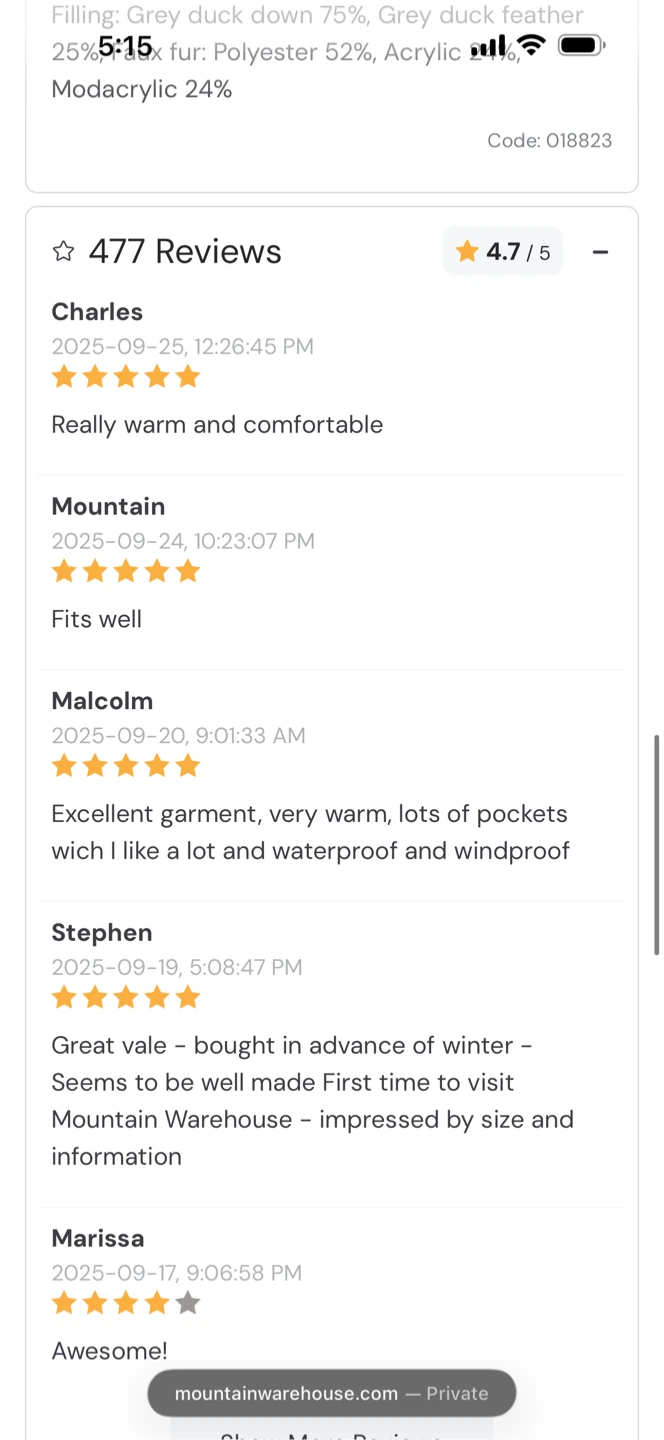The height and width of the screenshot is (1440, 664).
Task: Tap the 5:15 clock in the status bar
Action: pos(126,46)
